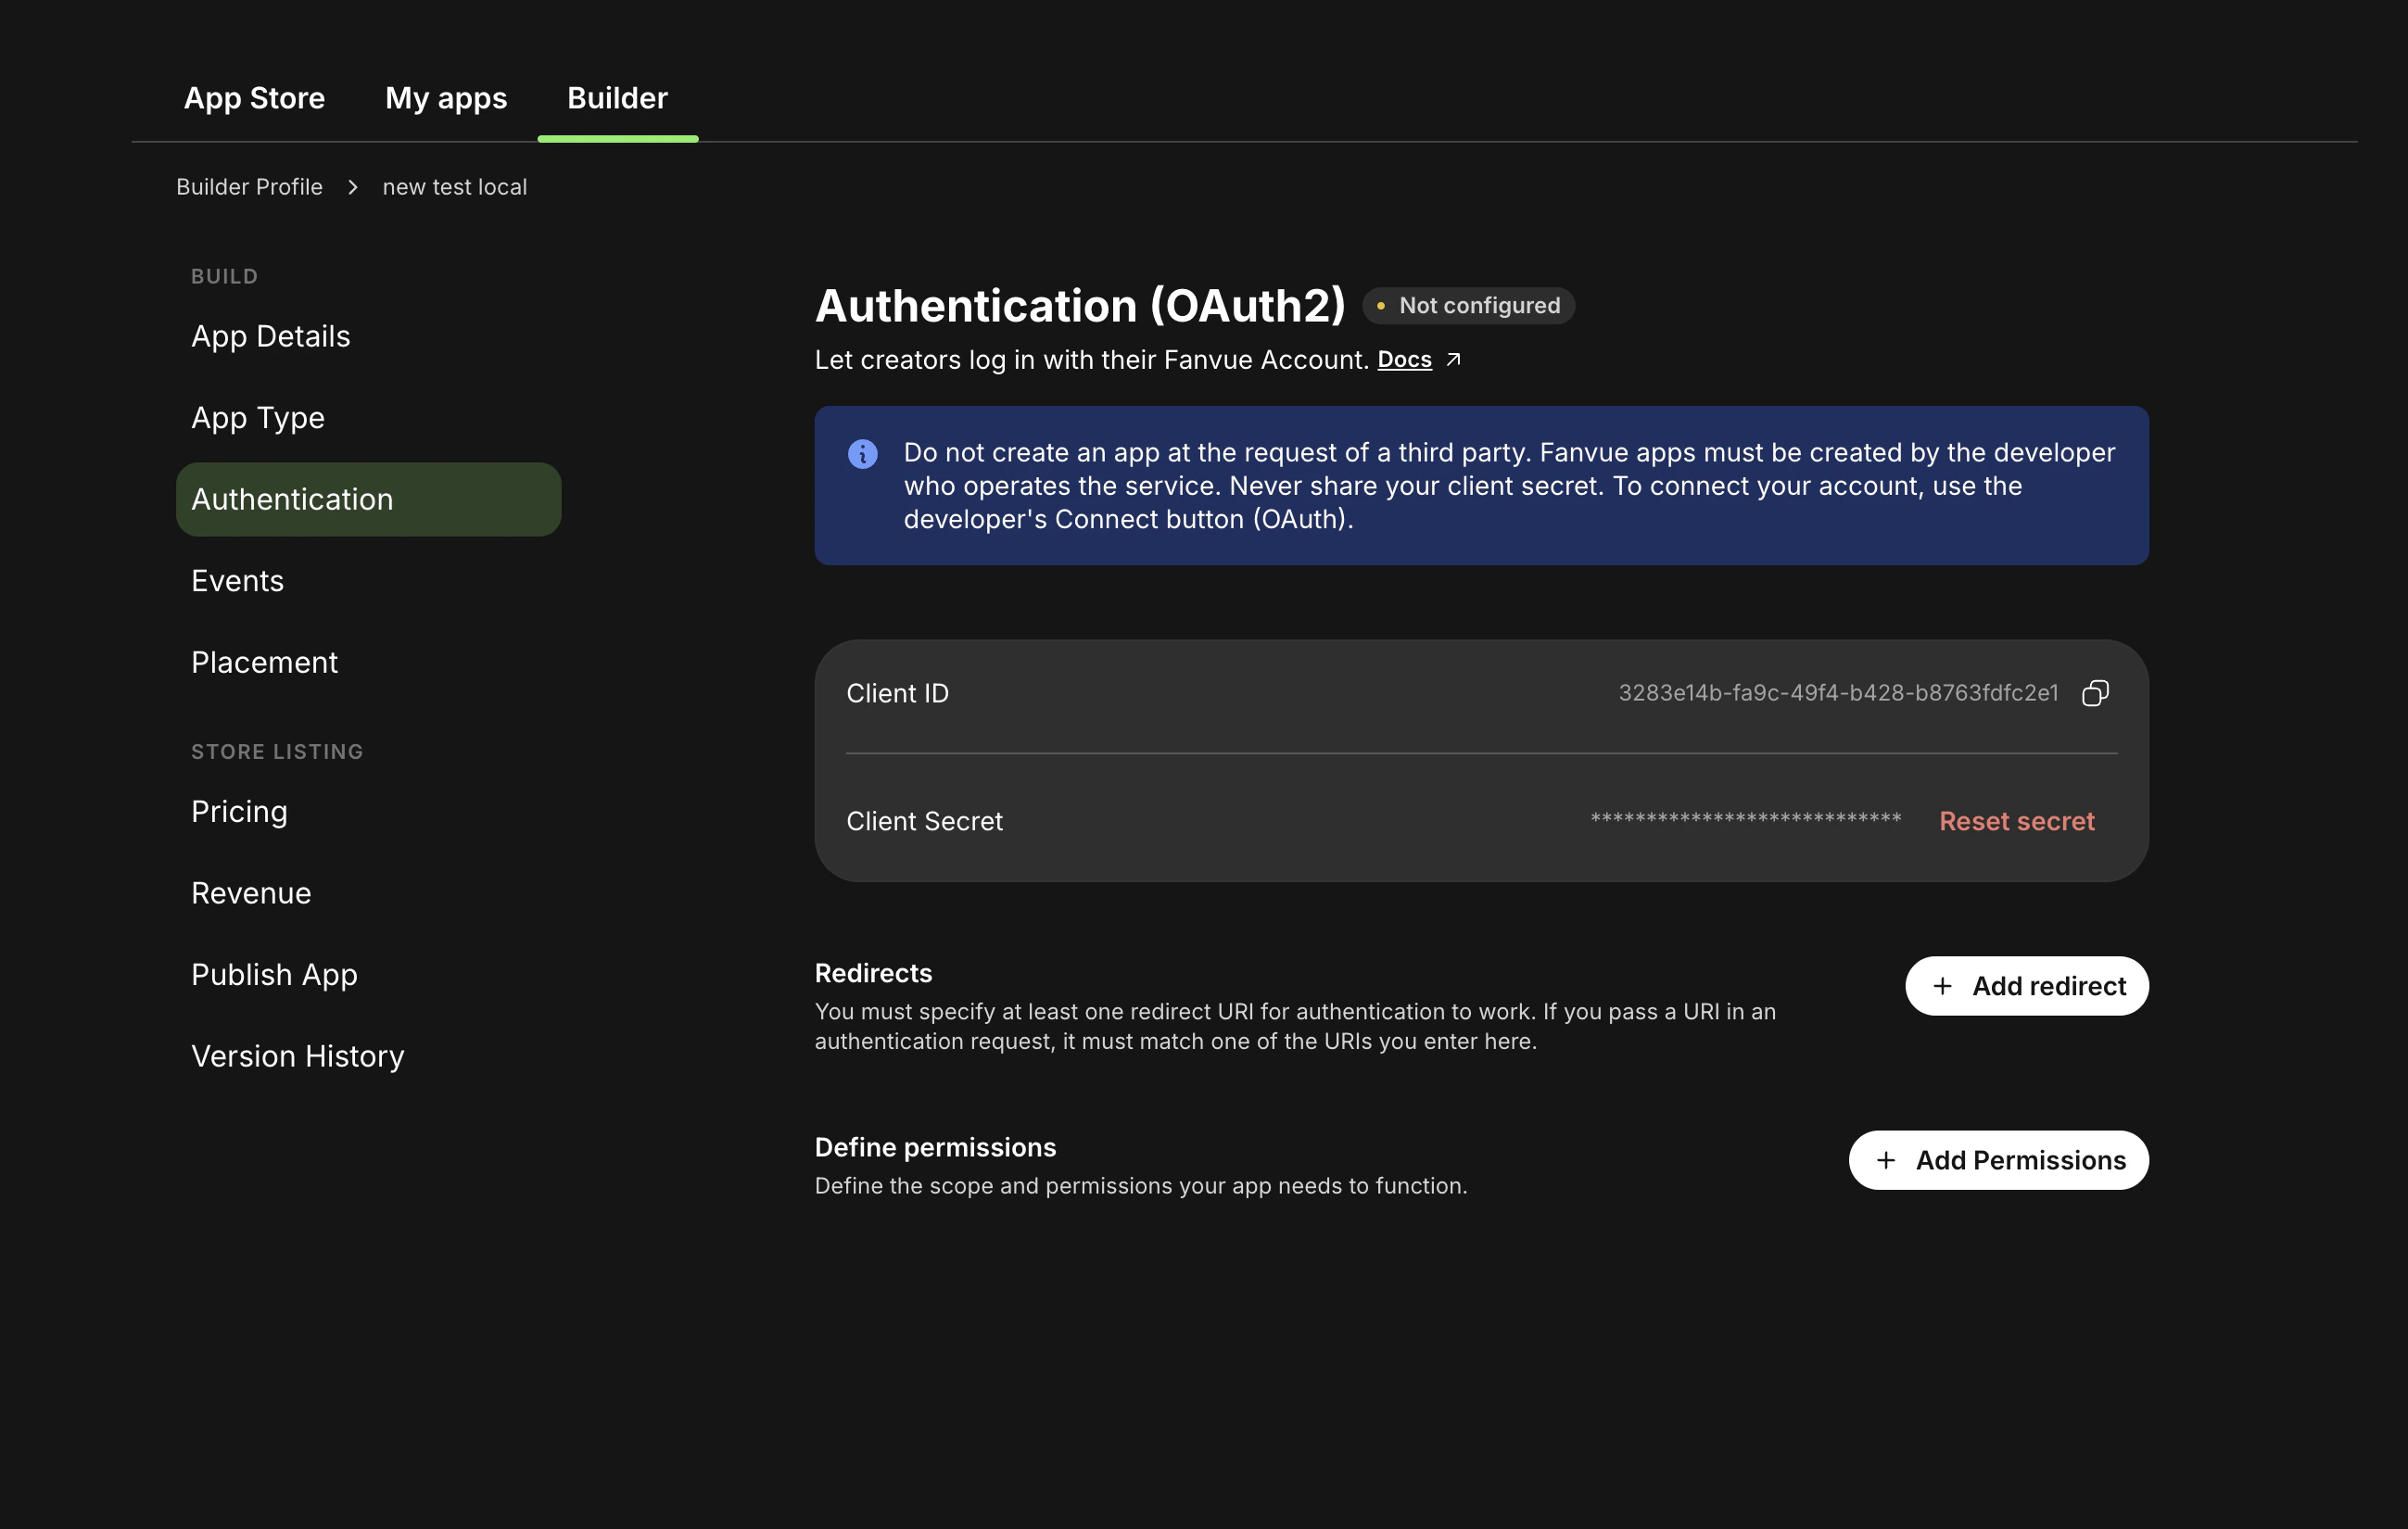Click the Define permissions heading

[935, 1147]
